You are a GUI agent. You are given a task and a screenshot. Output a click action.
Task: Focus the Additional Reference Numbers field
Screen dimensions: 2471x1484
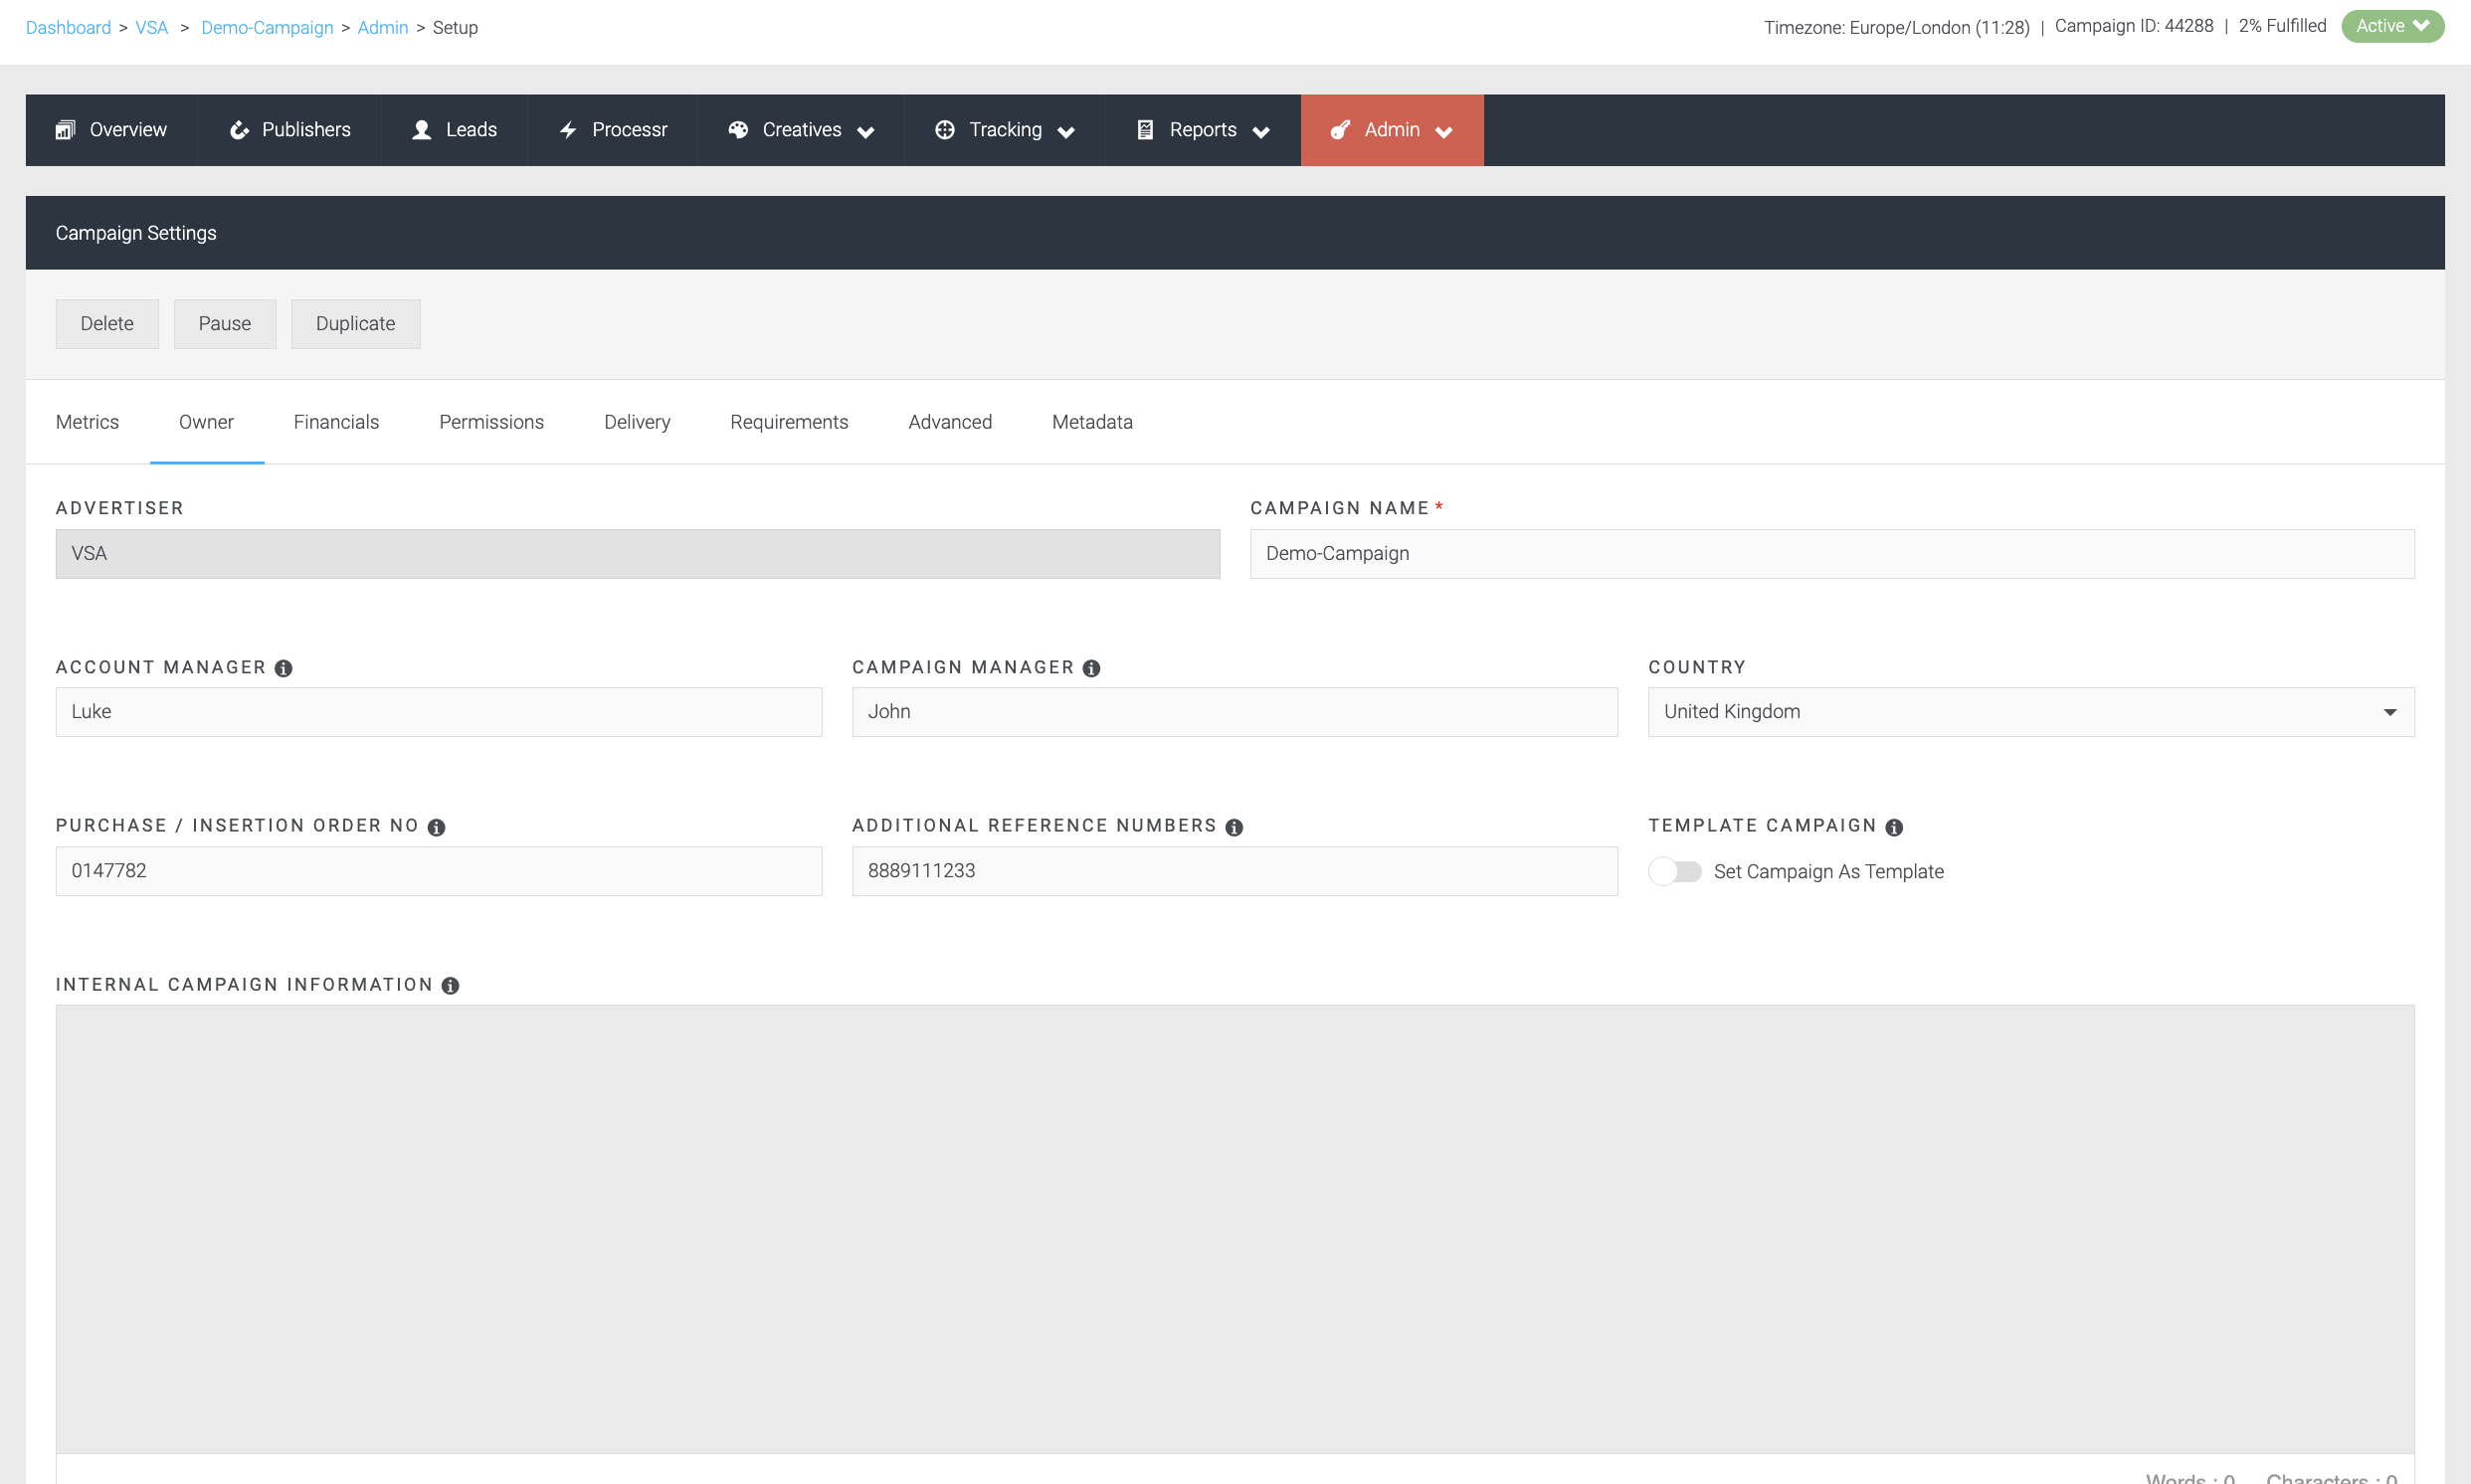tap(1235, 871)
